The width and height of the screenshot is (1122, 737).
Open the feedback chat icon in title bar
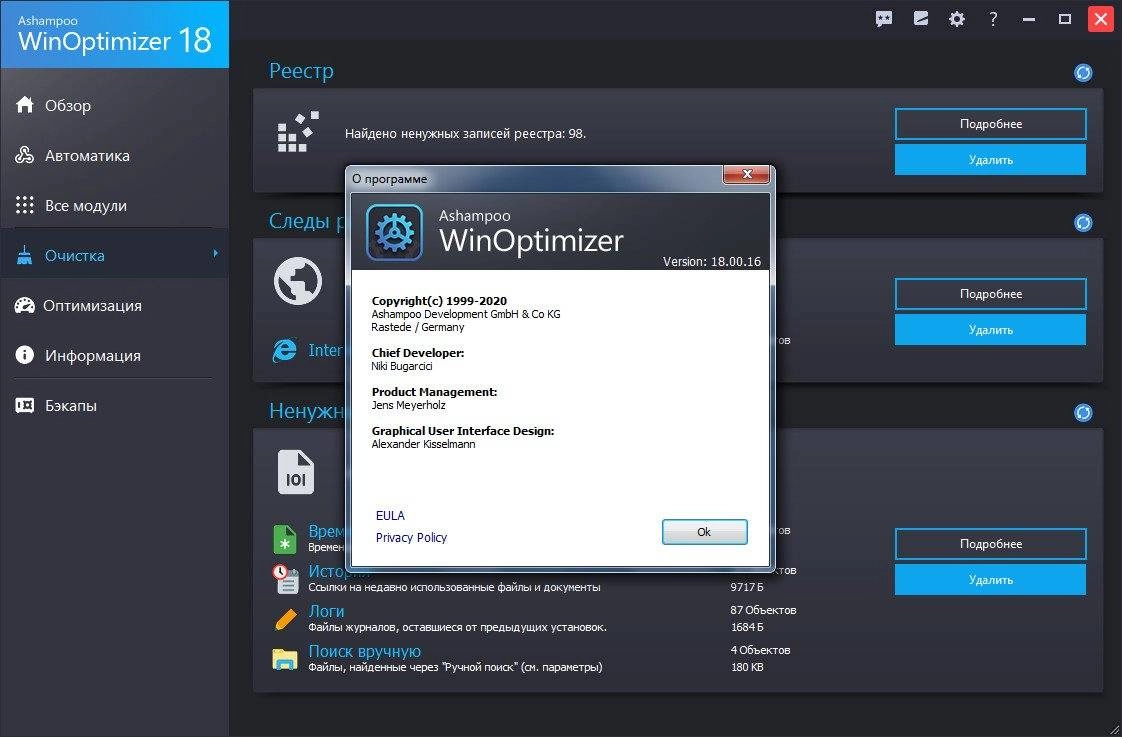(884, 19)
